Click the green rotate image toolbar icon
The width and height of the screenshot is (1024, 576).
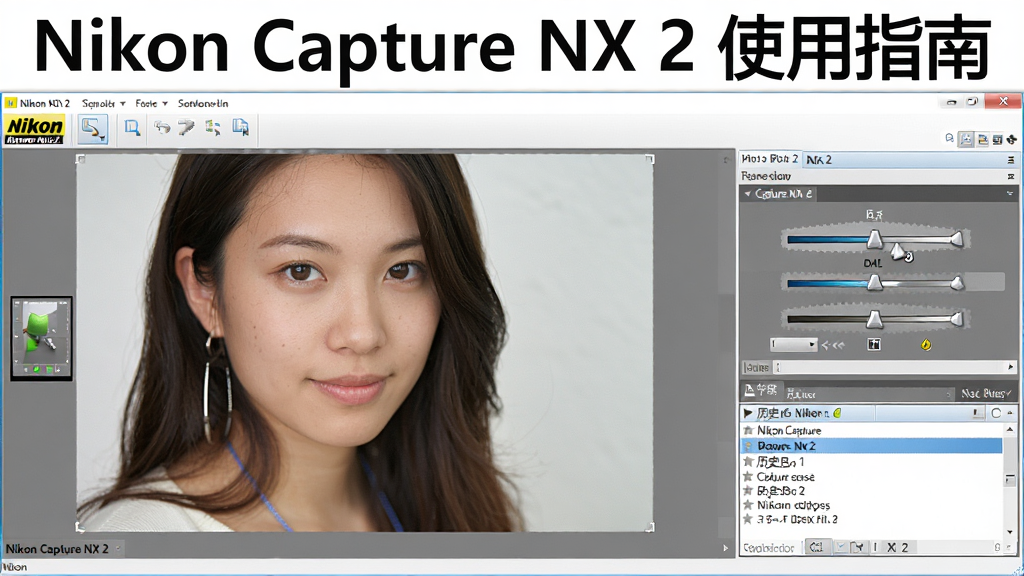coord(212,127)
